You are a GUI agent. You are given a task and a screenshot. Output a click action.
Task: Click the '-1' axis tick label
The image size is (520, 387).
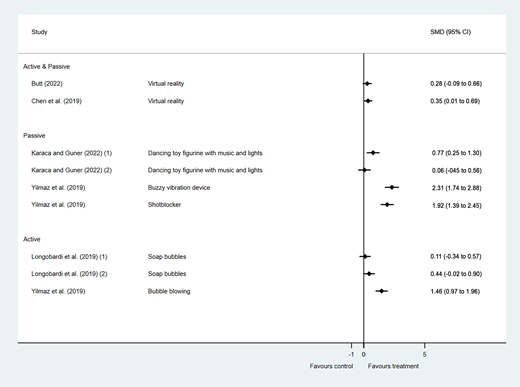pyautogui.click(x=351, y=354)
